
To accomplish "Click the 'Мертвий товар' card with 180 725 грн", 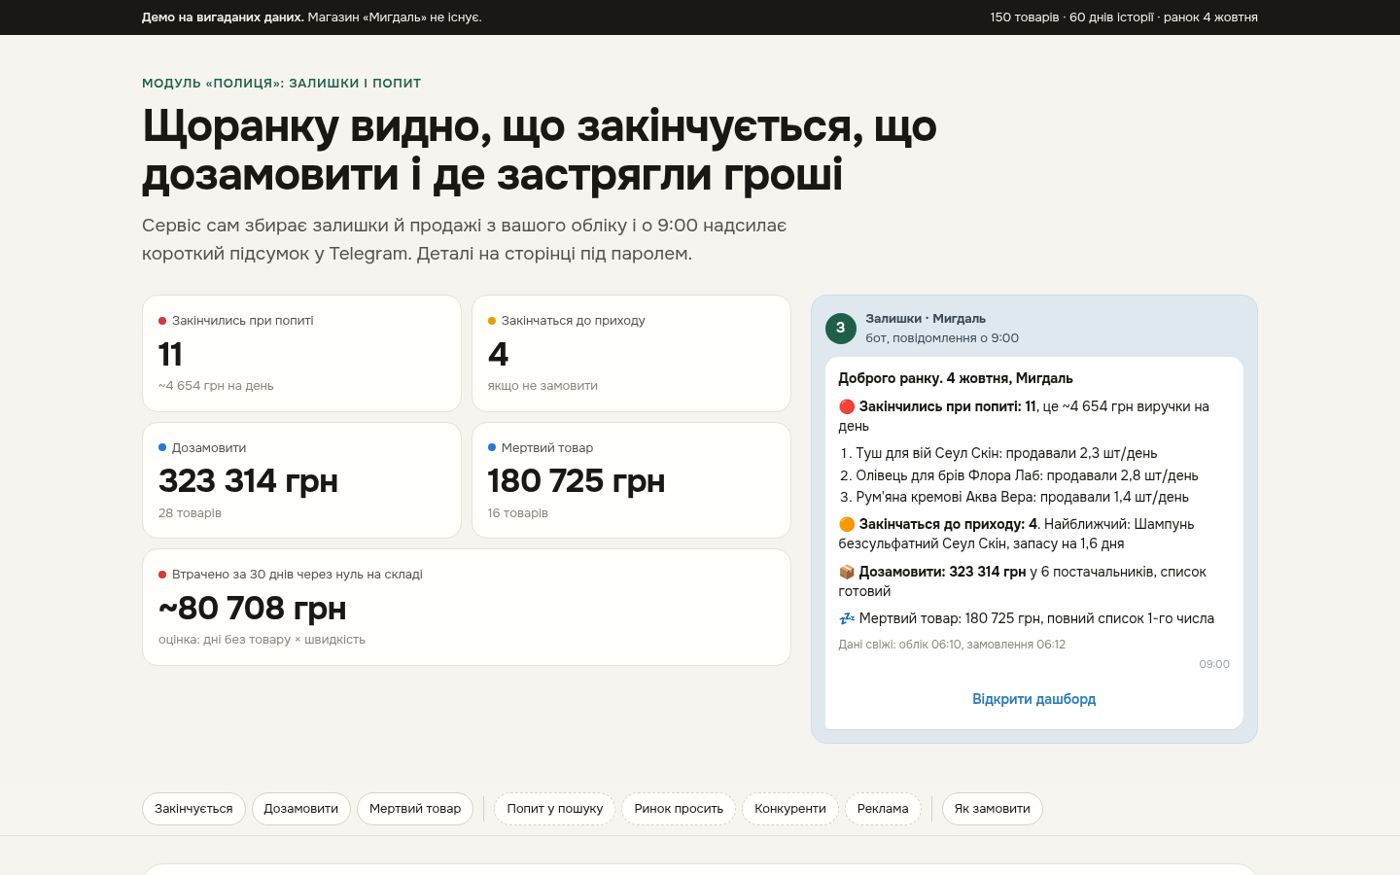I will (631, 480).
